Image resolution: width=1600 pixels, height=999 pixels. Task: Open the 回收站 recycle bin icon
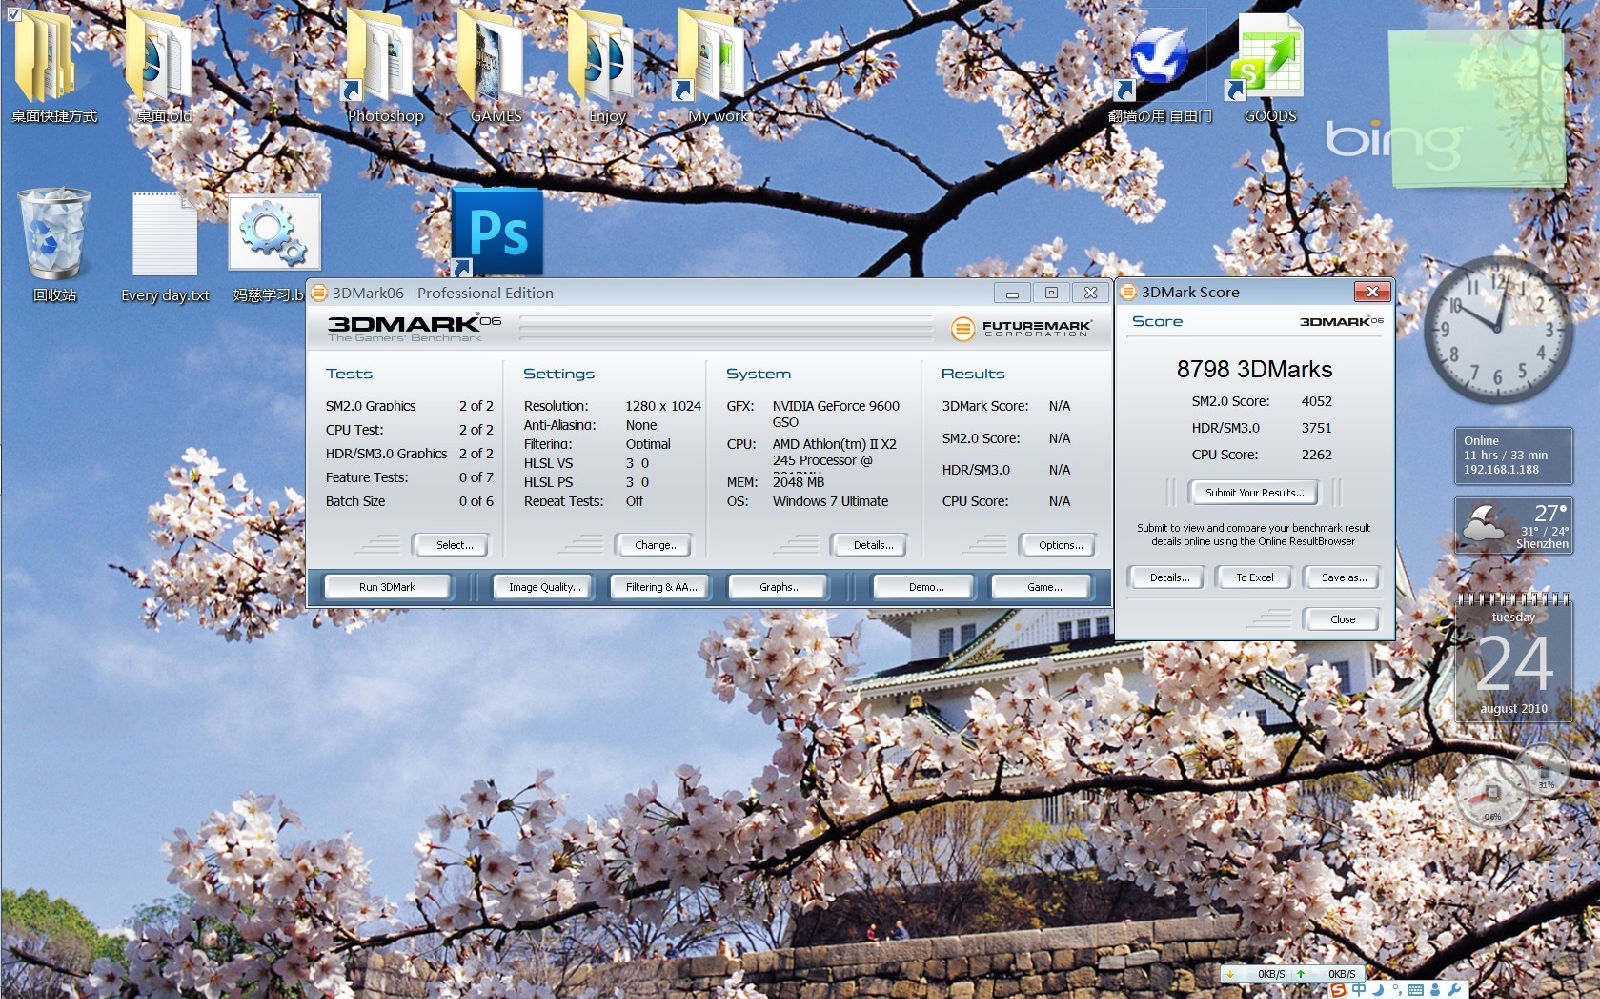coord(54,234)
